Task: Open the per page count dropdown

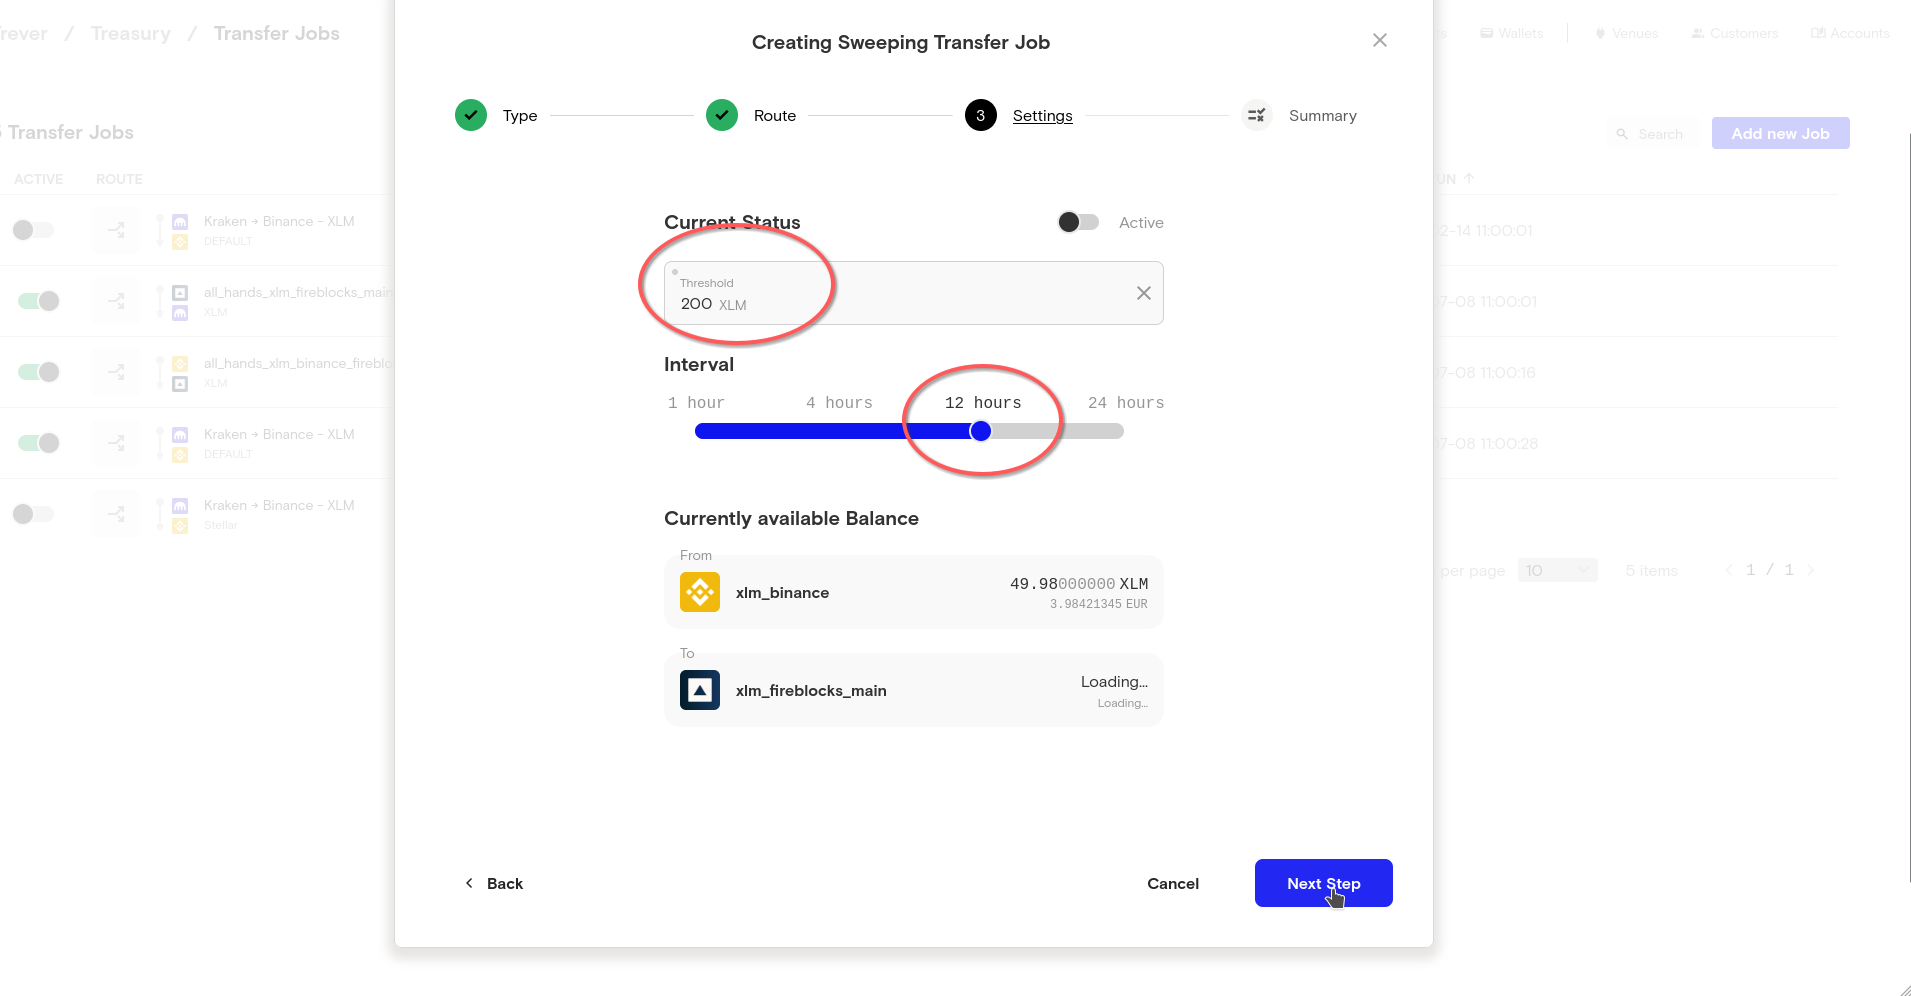Action: click(1557, 570)
